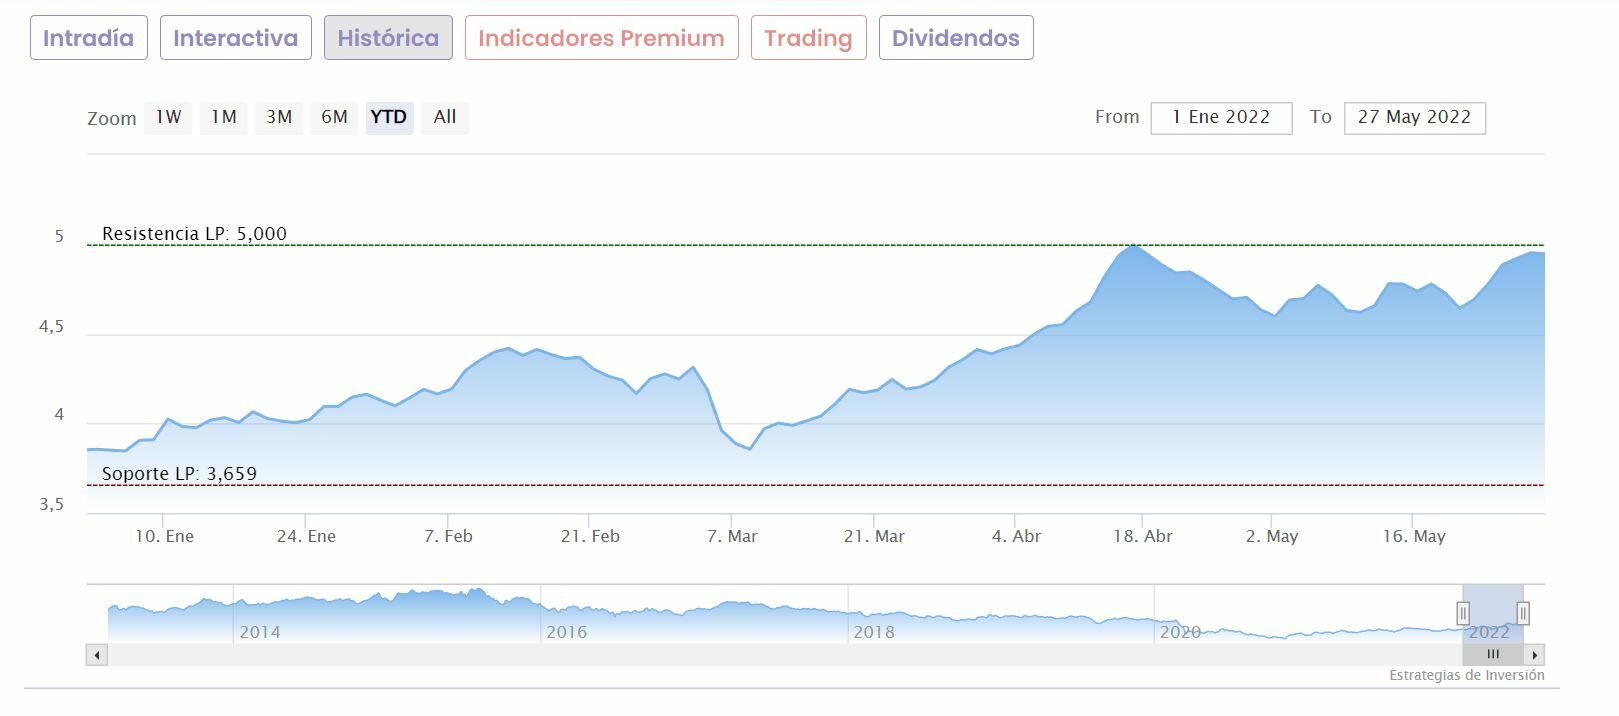Open the Interactiva chart tab
The width and height of the screenshot is (1619, 716).
235,38
